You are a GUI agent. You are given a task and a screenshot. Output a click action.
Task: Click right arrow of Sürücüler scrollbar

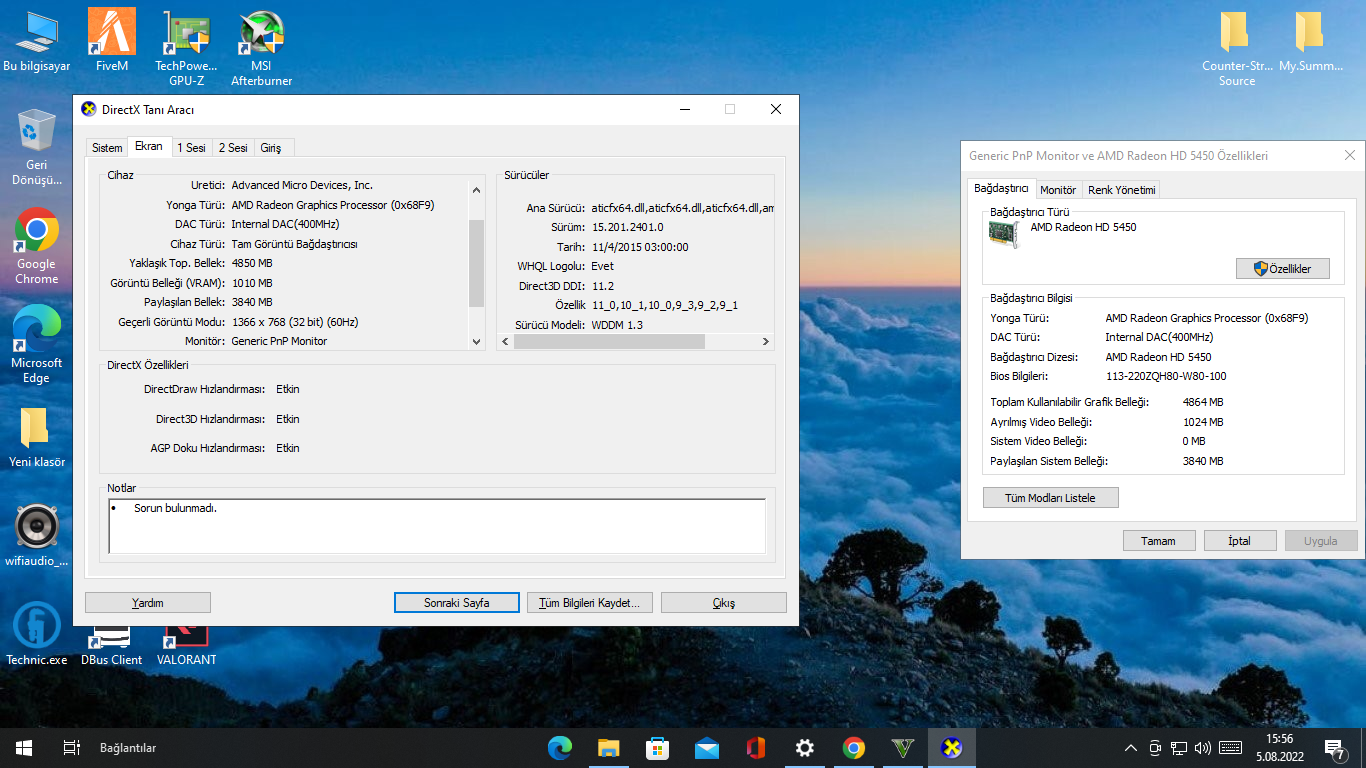766,342
